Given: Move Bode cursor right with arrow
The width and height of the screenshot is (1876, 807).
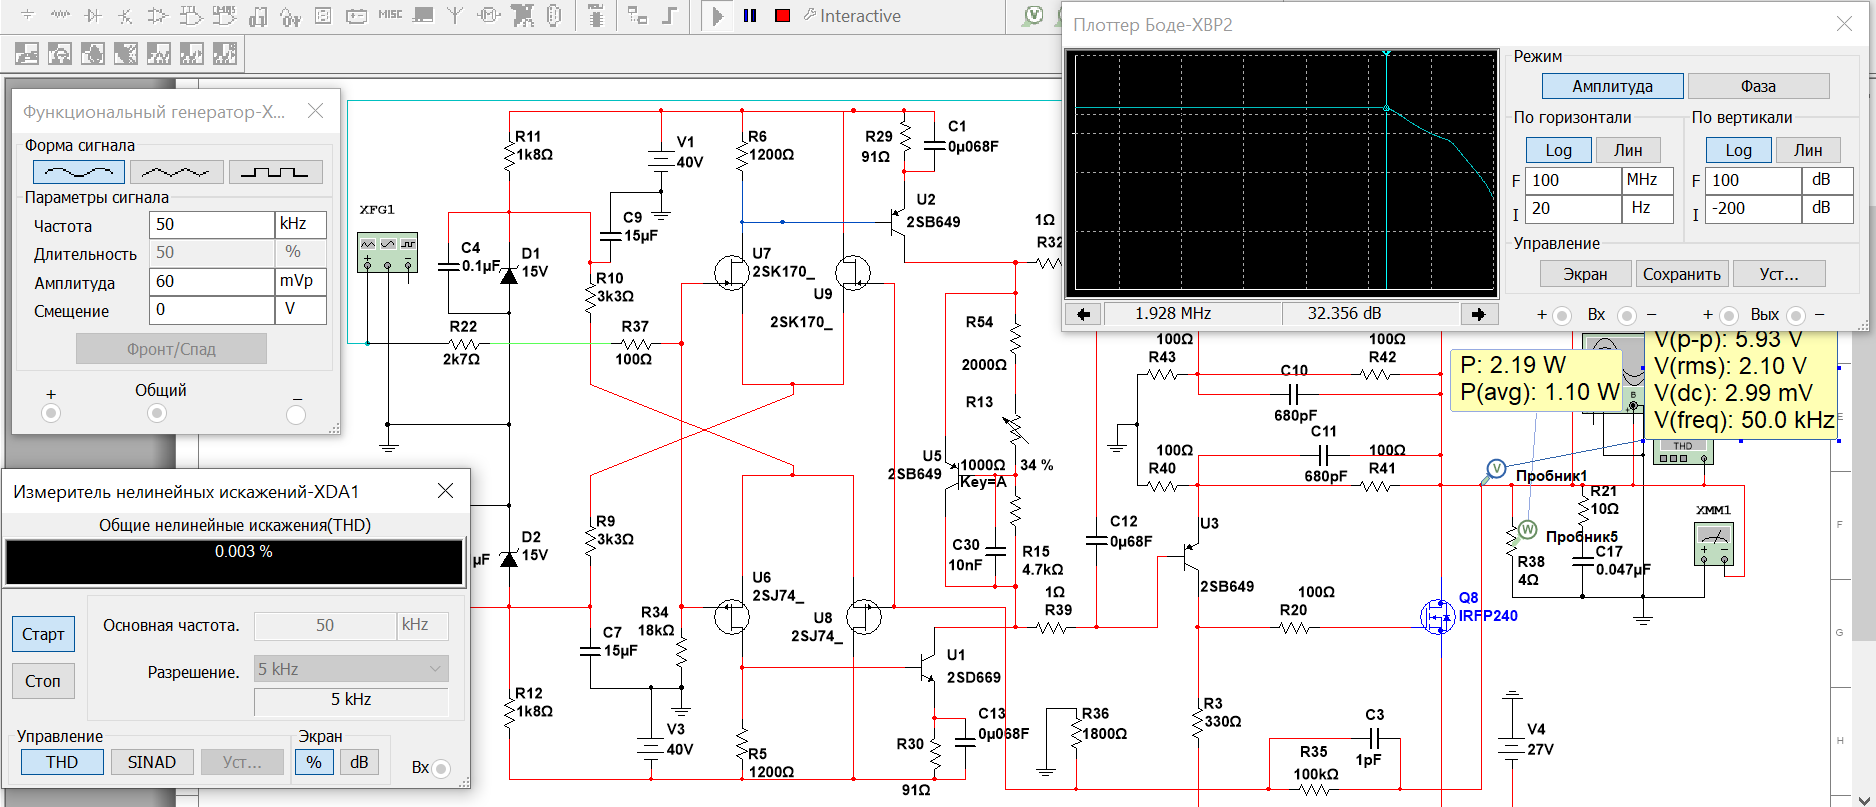Looking at the screenshot, I should click(x=1479, y=314).
